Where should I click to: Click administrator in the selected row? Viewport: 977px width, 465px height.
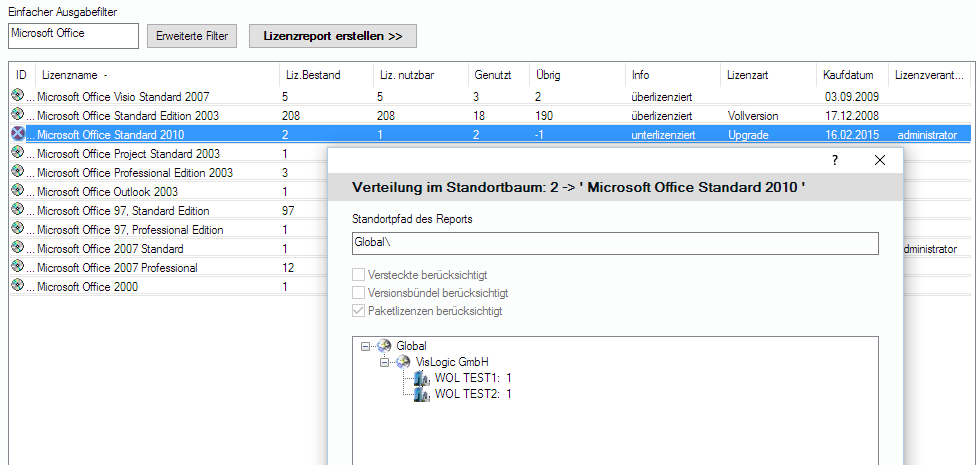click(x=927, y=134)
